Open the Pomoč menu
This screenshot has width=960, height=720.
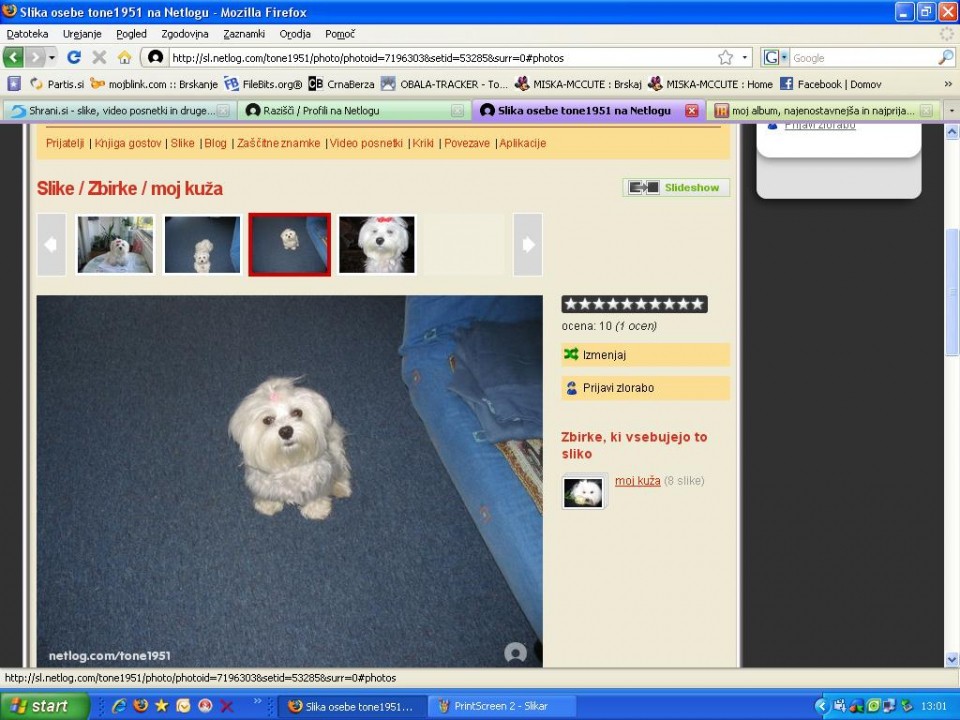coord(340,34)
